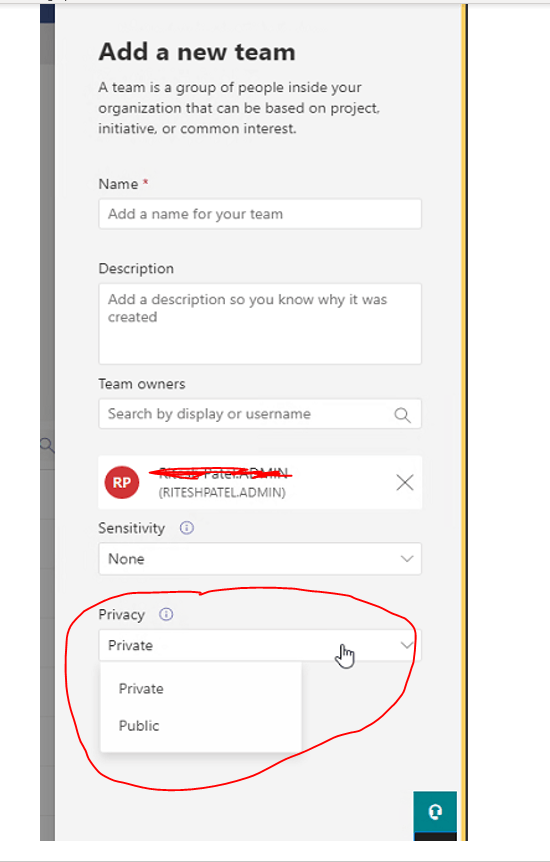Image resolution: width=550 pixels, height=862 pixels.
Task: Click the teal help headset button
Action: [x=435, y=812]
